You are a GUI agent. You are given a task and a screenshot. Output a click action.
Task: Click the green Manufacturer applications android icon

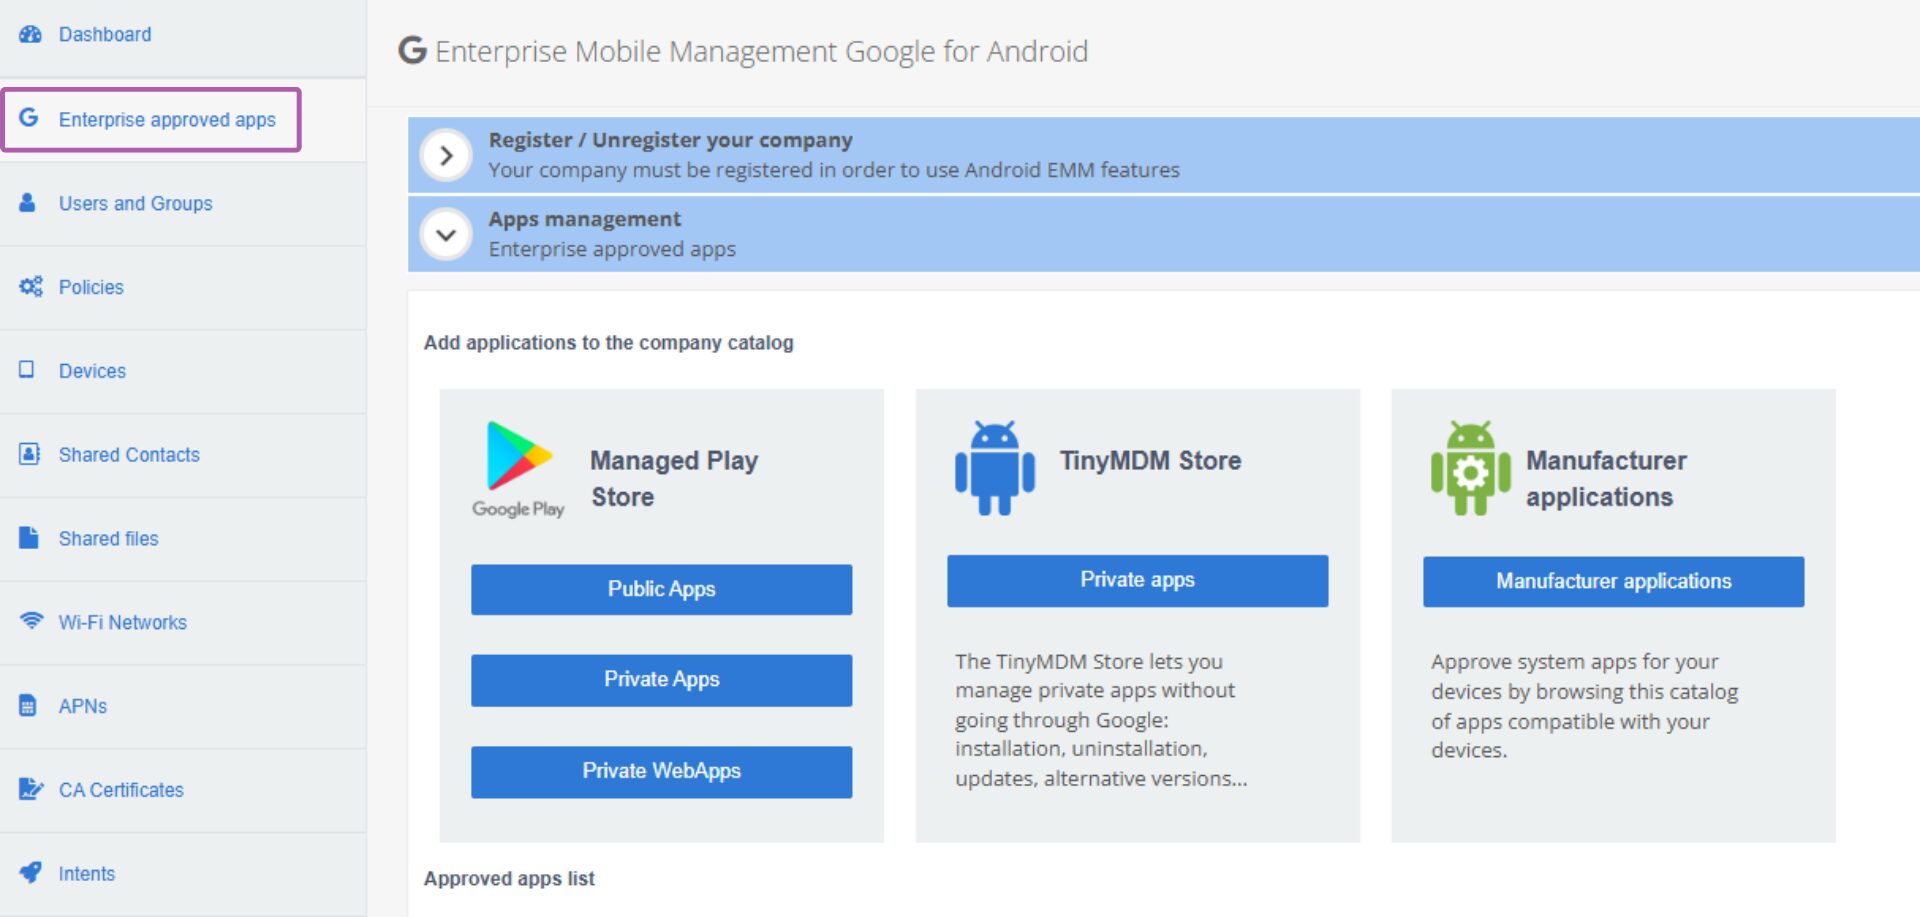point(1471,468)
